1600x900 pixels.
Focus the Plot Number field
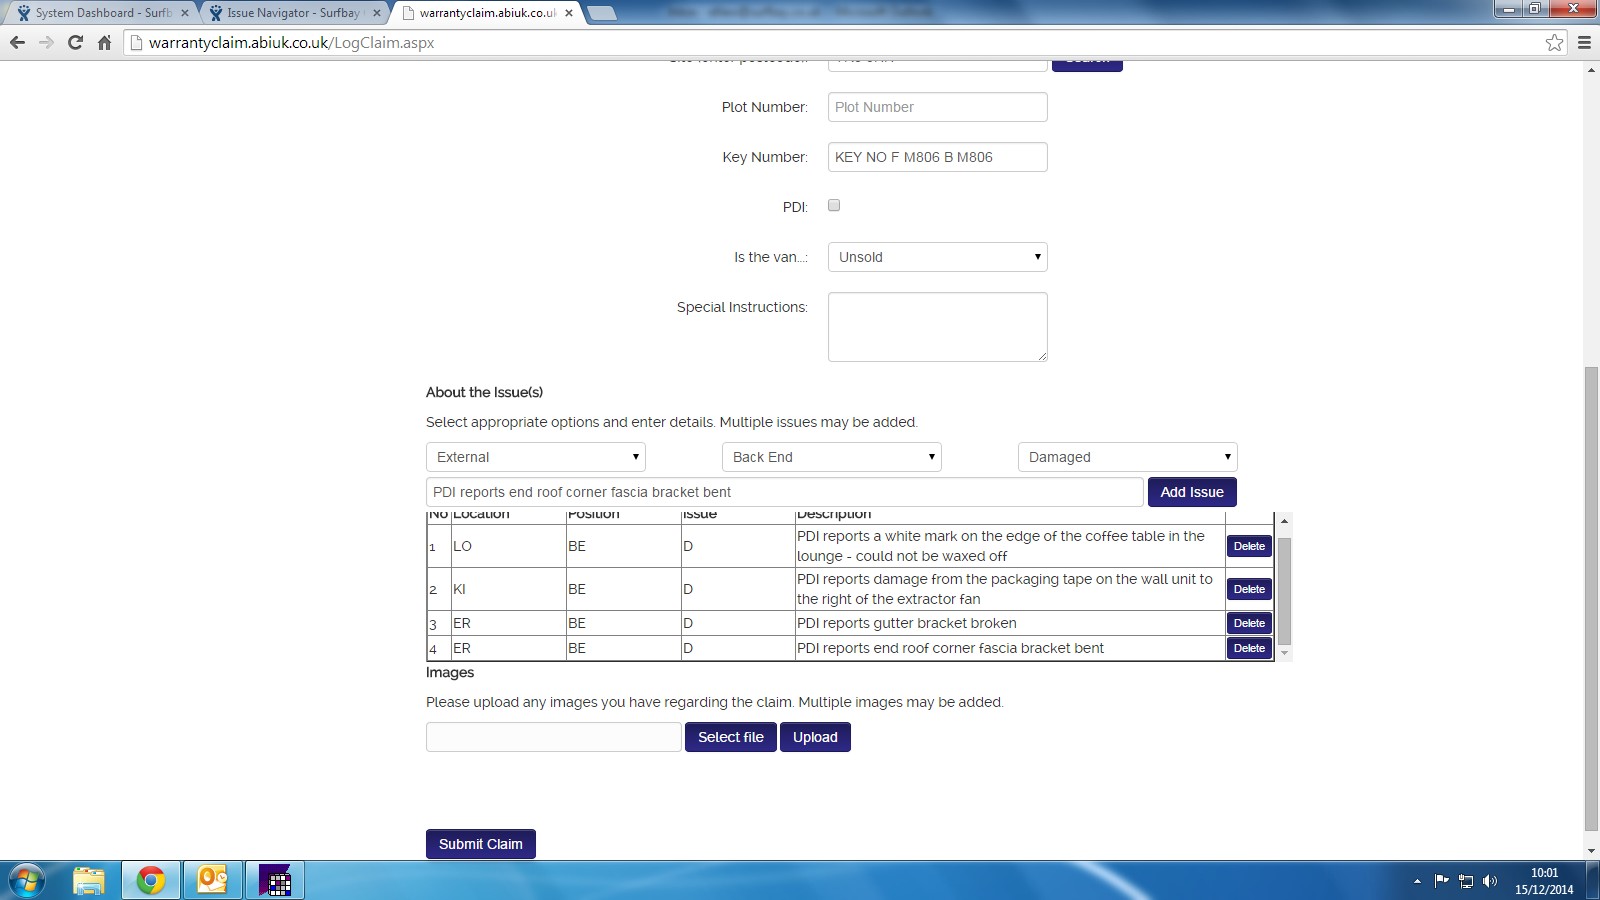pyautogui.click(x=938, y=107)
